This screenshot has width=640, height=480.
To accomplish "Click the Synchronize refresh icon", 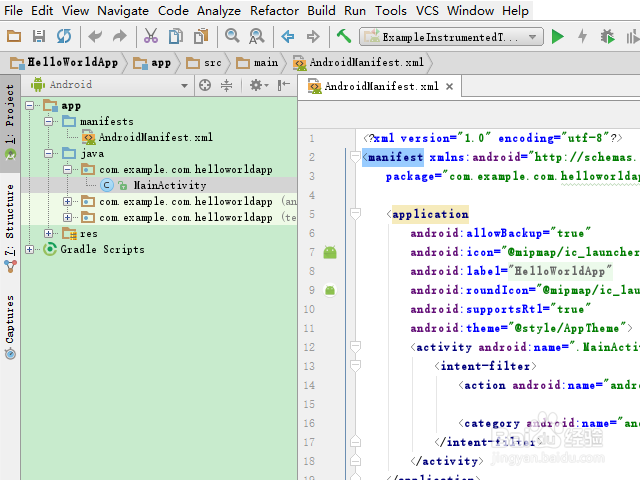I will [64, 37].
